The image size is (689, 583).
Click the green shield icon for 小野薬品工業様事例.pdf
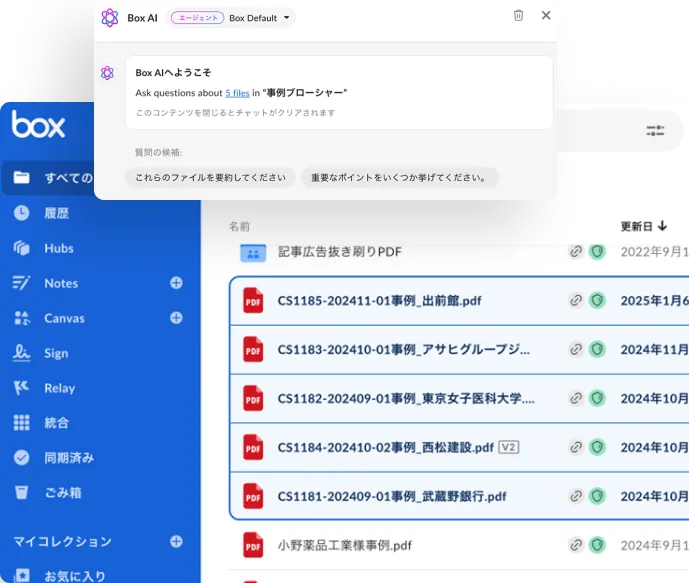click(x=597, y=545)
